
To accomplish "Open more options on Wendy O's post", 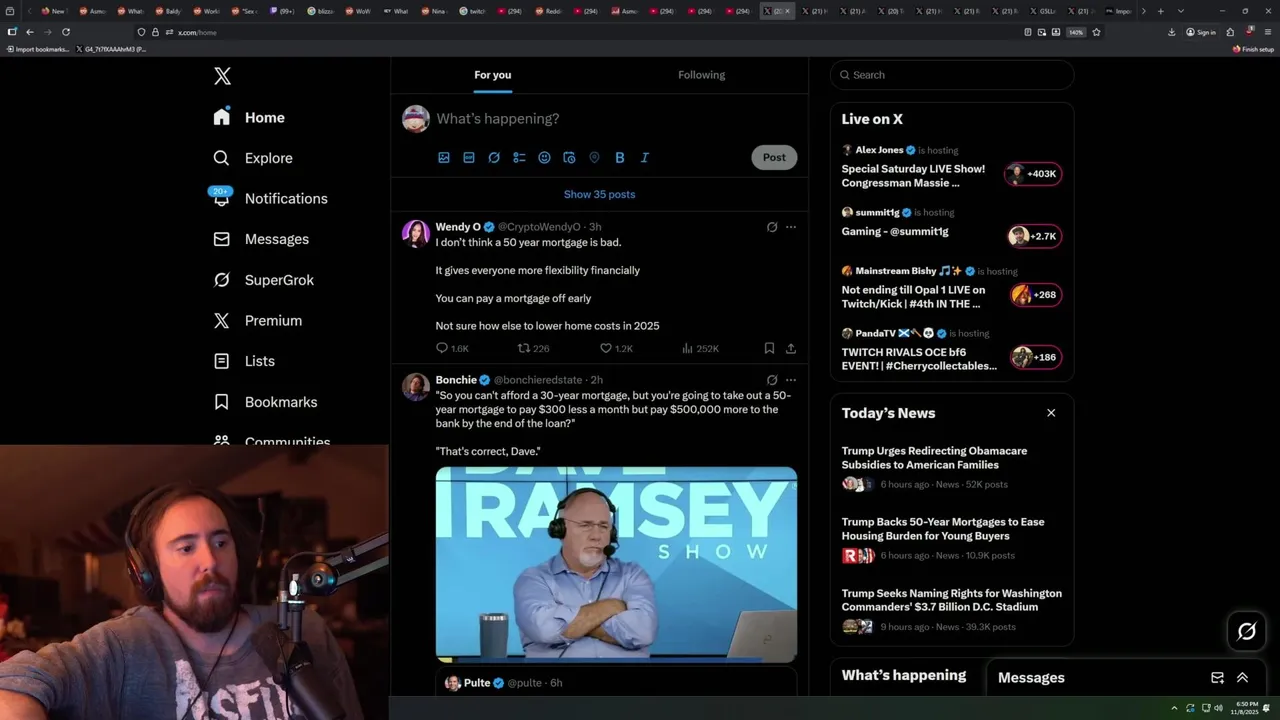I will point(791,227).
